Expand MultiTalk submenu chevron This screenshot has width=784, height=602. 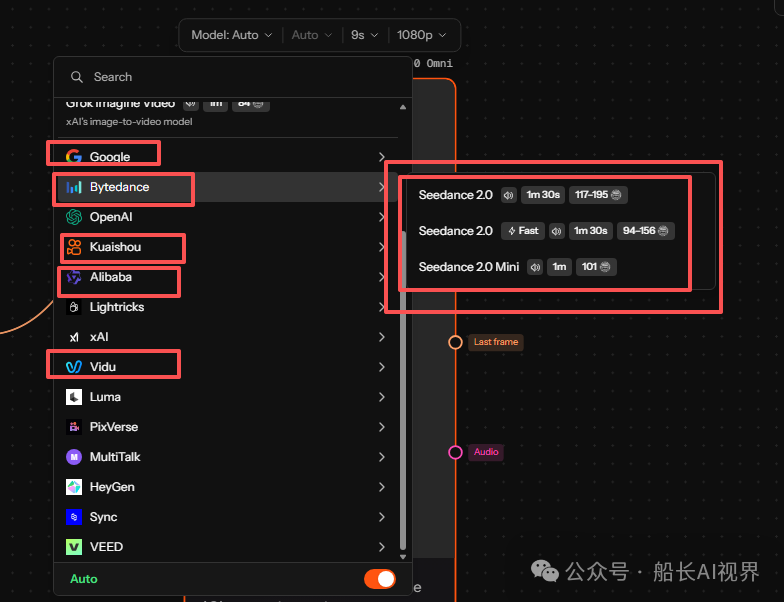(x=382, y=457)
